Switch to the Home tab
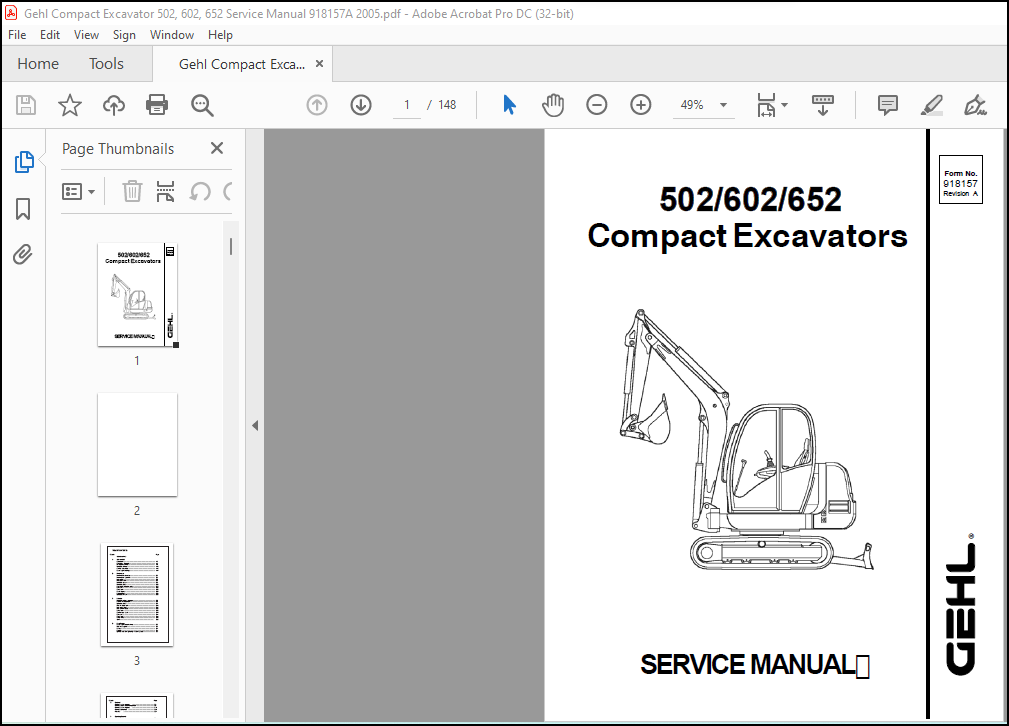The height and width of the screenshot is (726, 1009). (38, 64)
